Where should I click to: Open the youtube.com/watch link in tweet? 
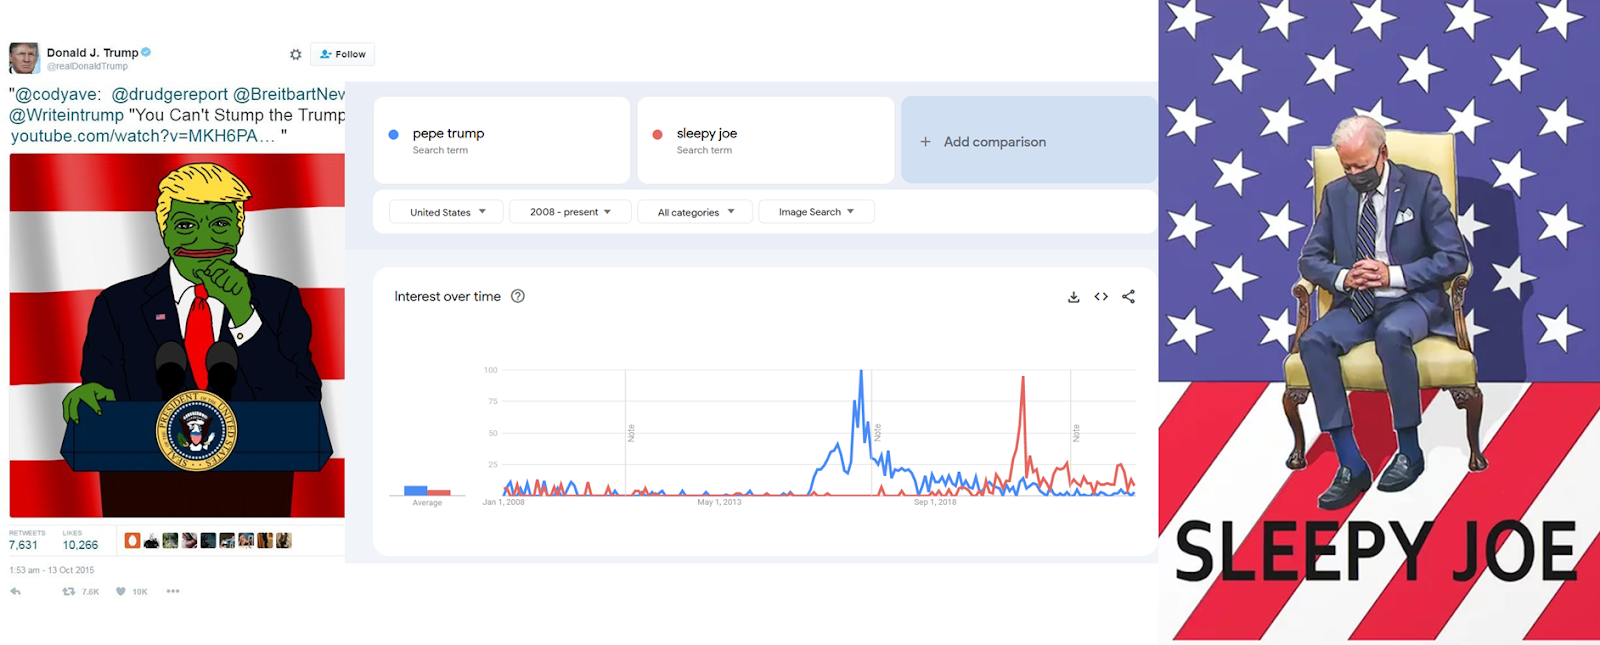142,136
